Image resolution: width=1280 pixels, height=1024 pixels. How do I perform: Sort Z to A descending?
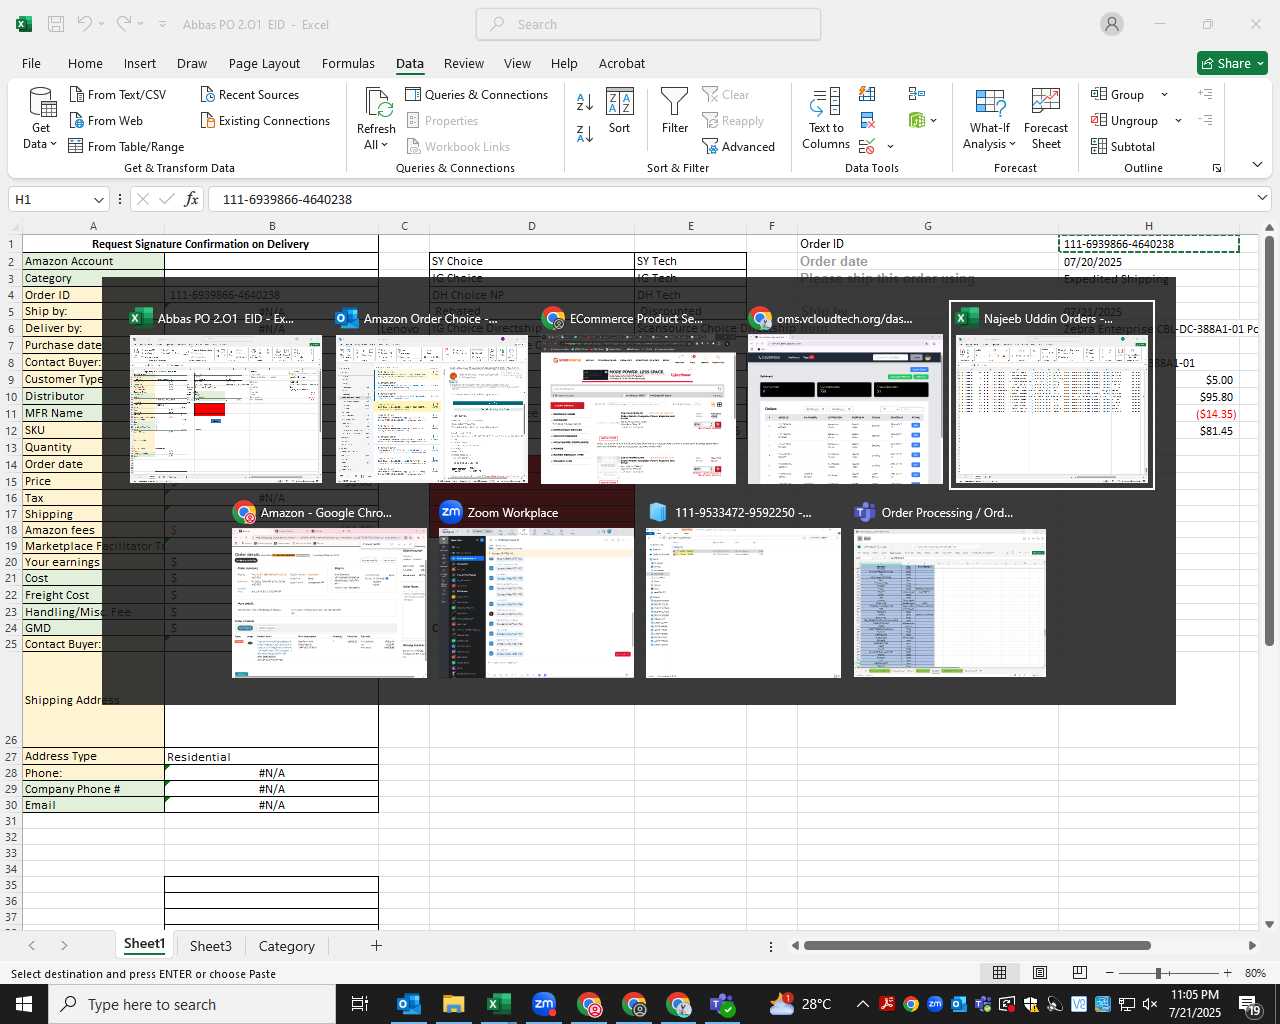585,133
